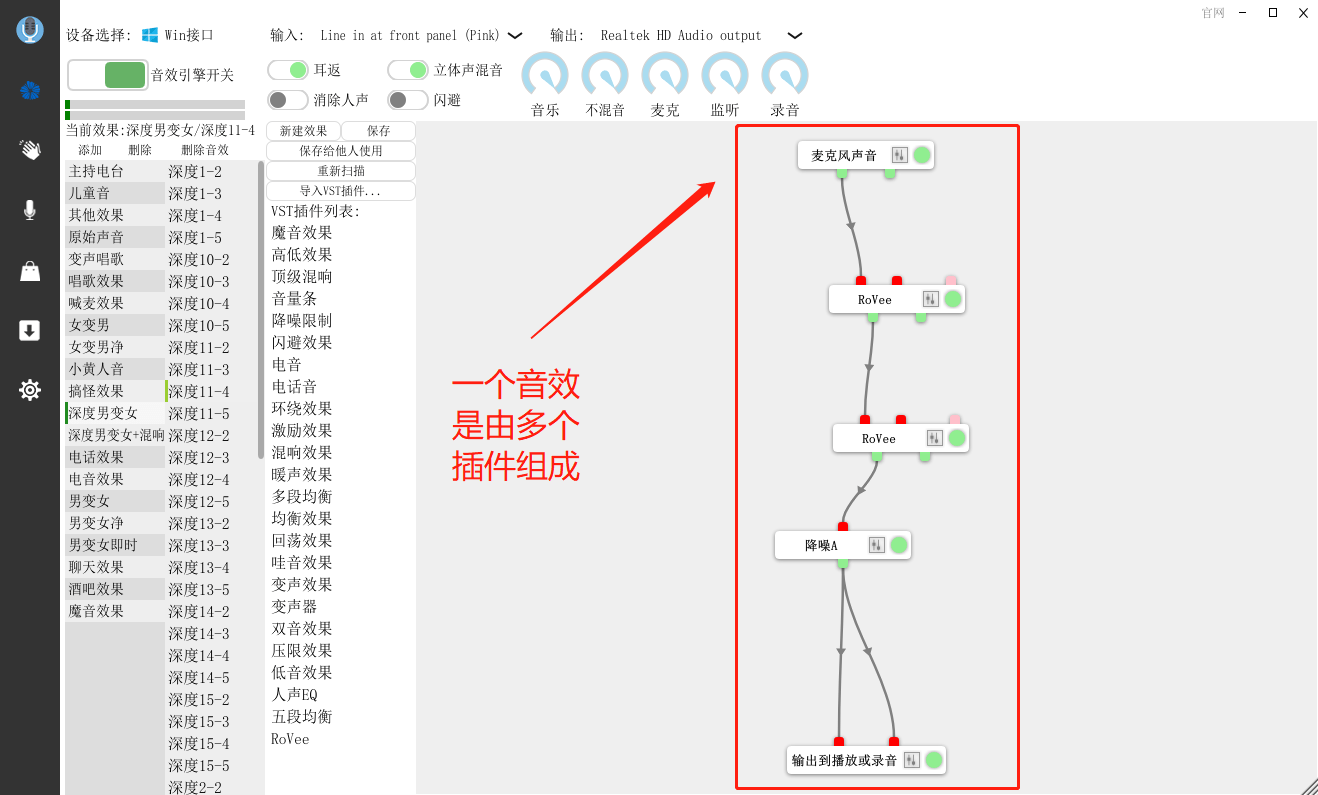The image size is (1318, 795).
Task: Select 降噪限制 in VST plugin list
Action: (302, 320)
